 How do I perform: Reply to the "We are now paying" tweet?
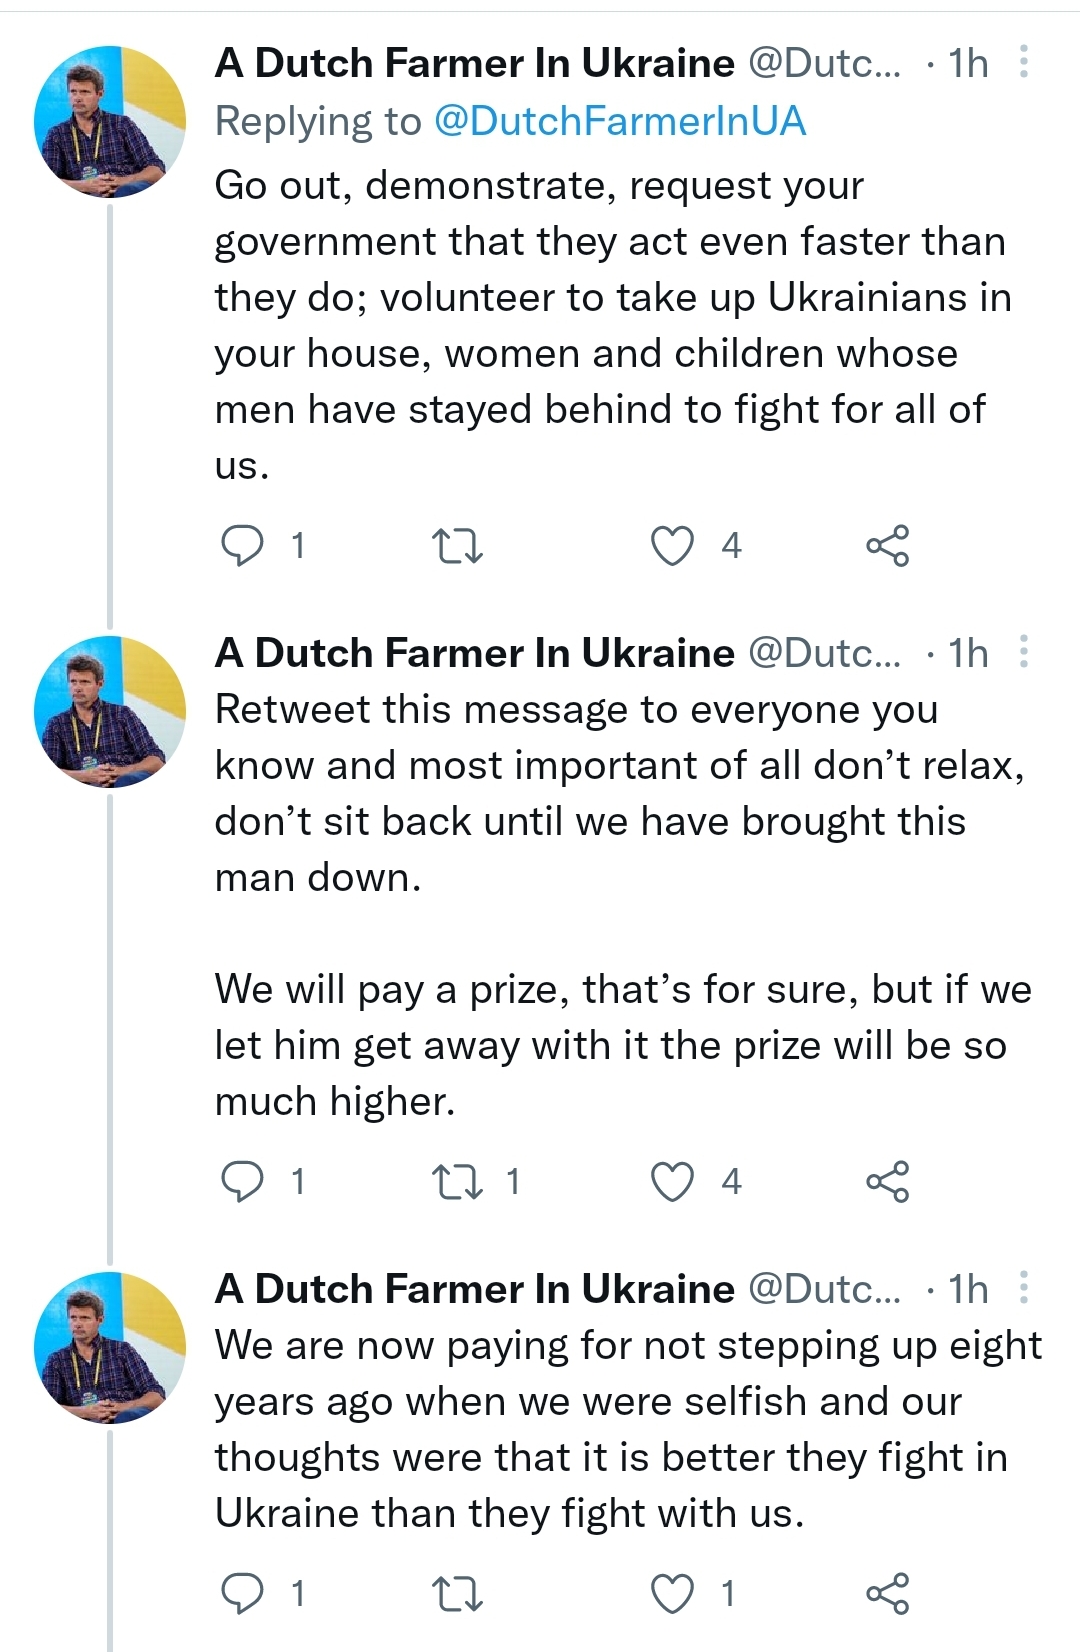(241, 1593)
